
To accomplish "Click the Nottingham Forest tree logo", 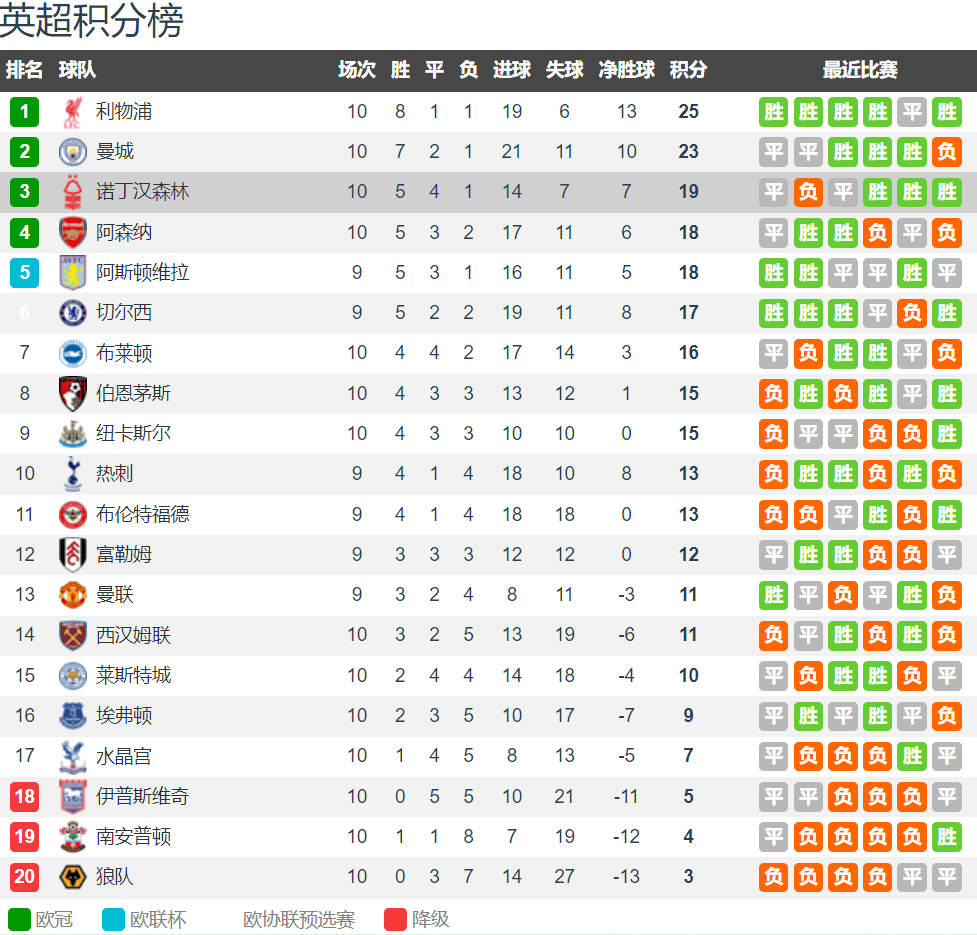I will point(73,192).
